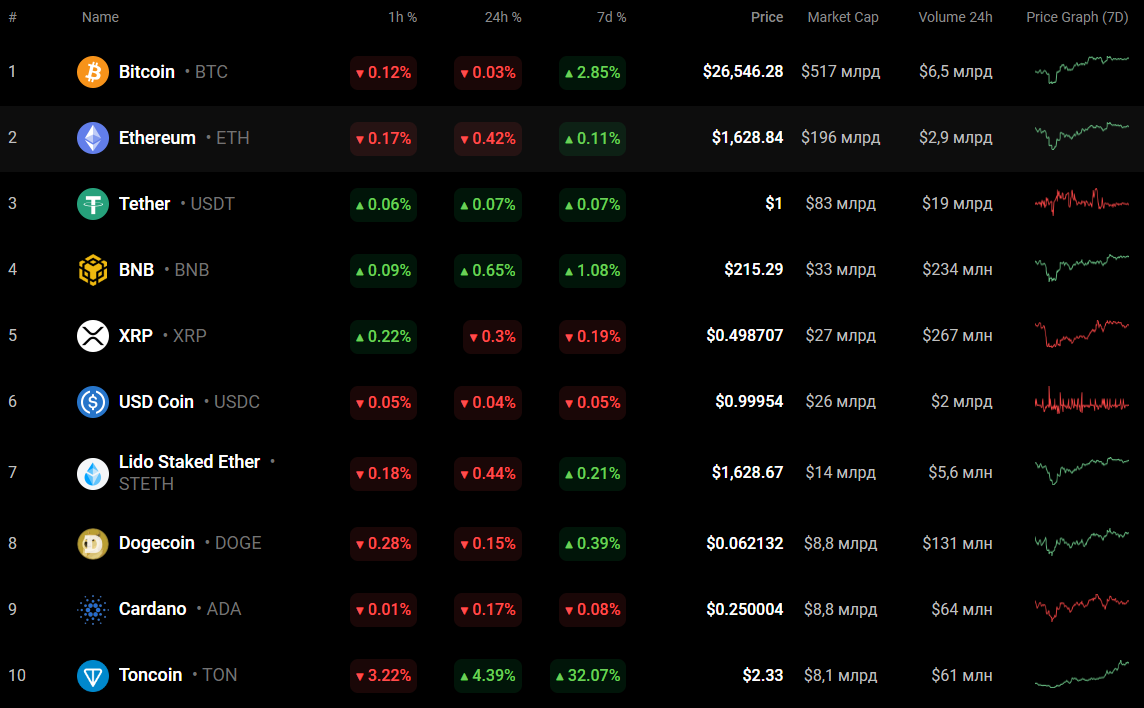Click Toncoin 1h change badge 3.22%

tap(383, 676)
